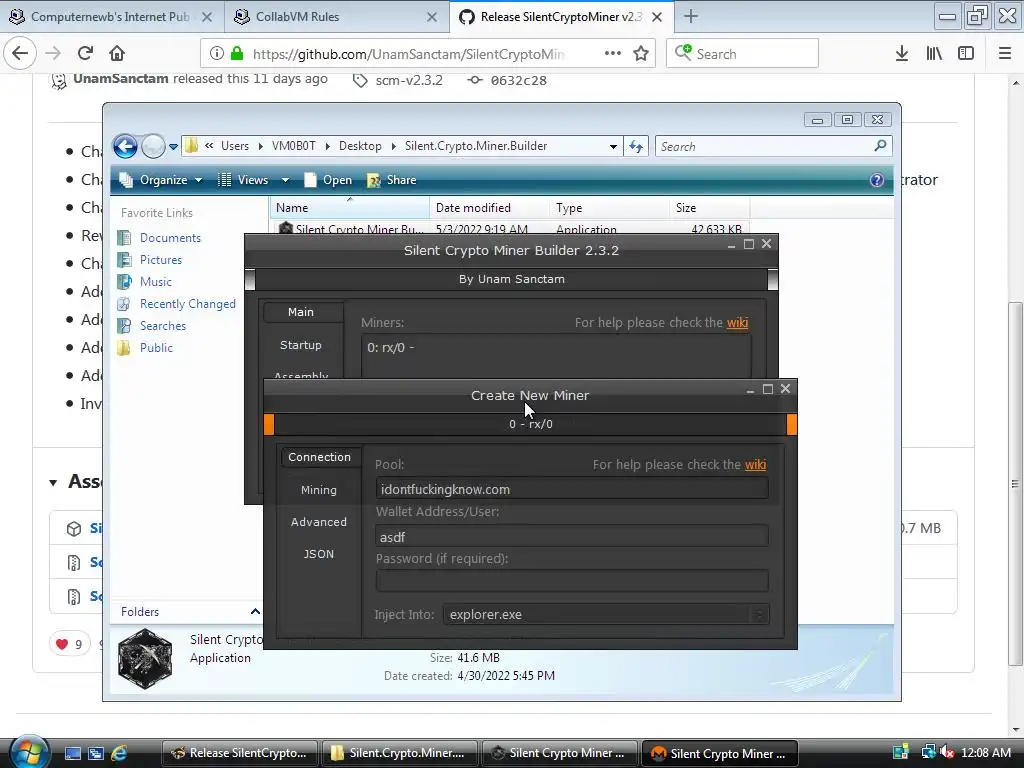Go back in the Firefox browser
Screen dimensions: 1024x768
pyautogui.click(x=20, y=53)
